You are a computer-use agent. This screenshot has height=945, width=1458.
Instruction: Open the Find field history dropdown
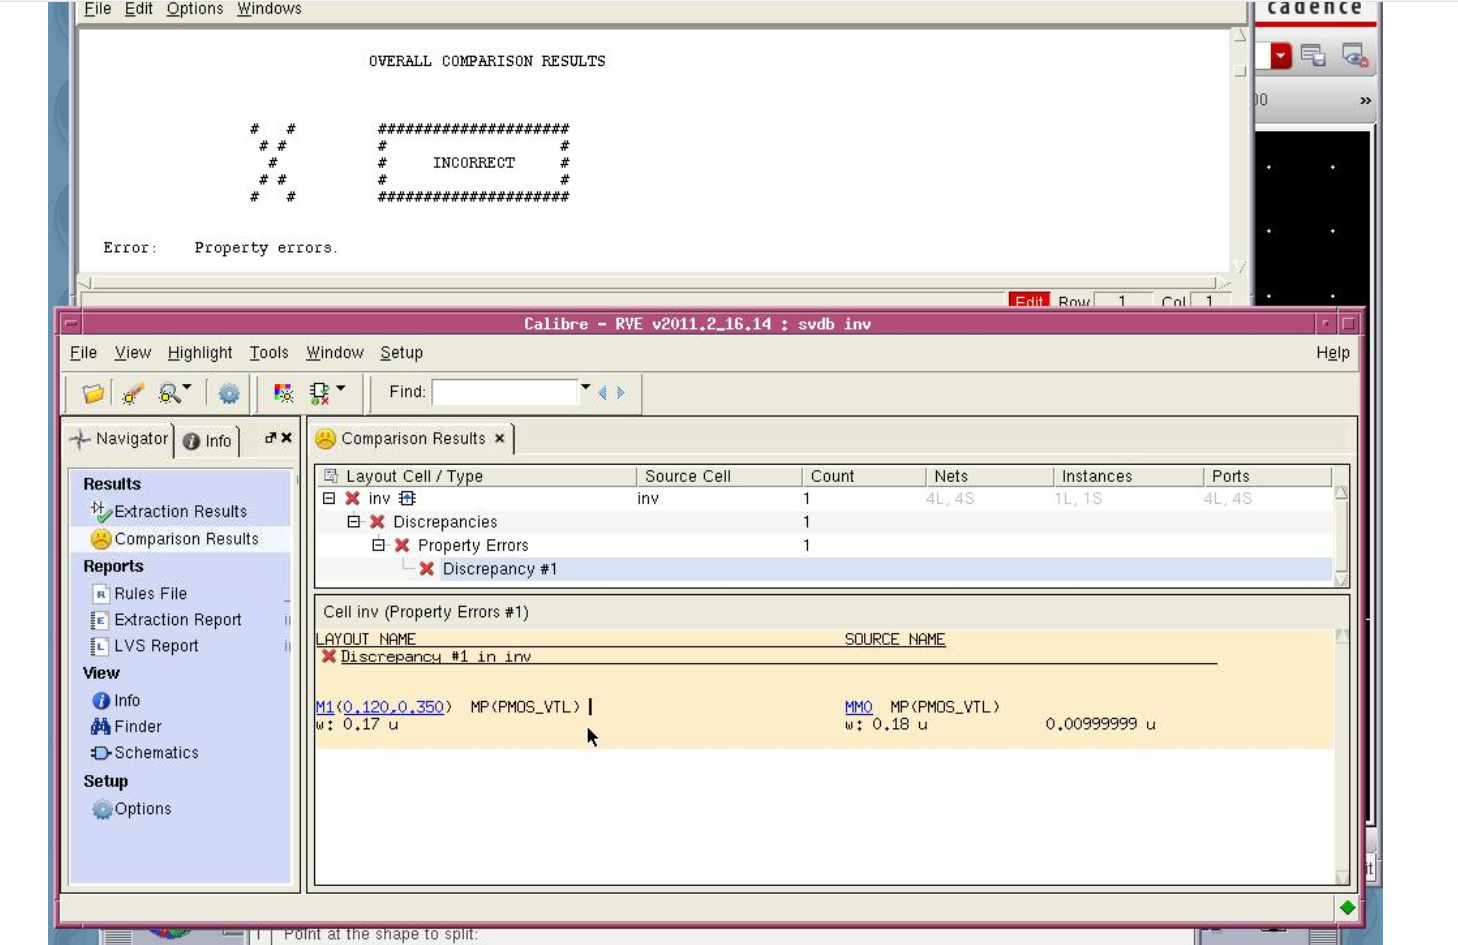pos(586,388)
